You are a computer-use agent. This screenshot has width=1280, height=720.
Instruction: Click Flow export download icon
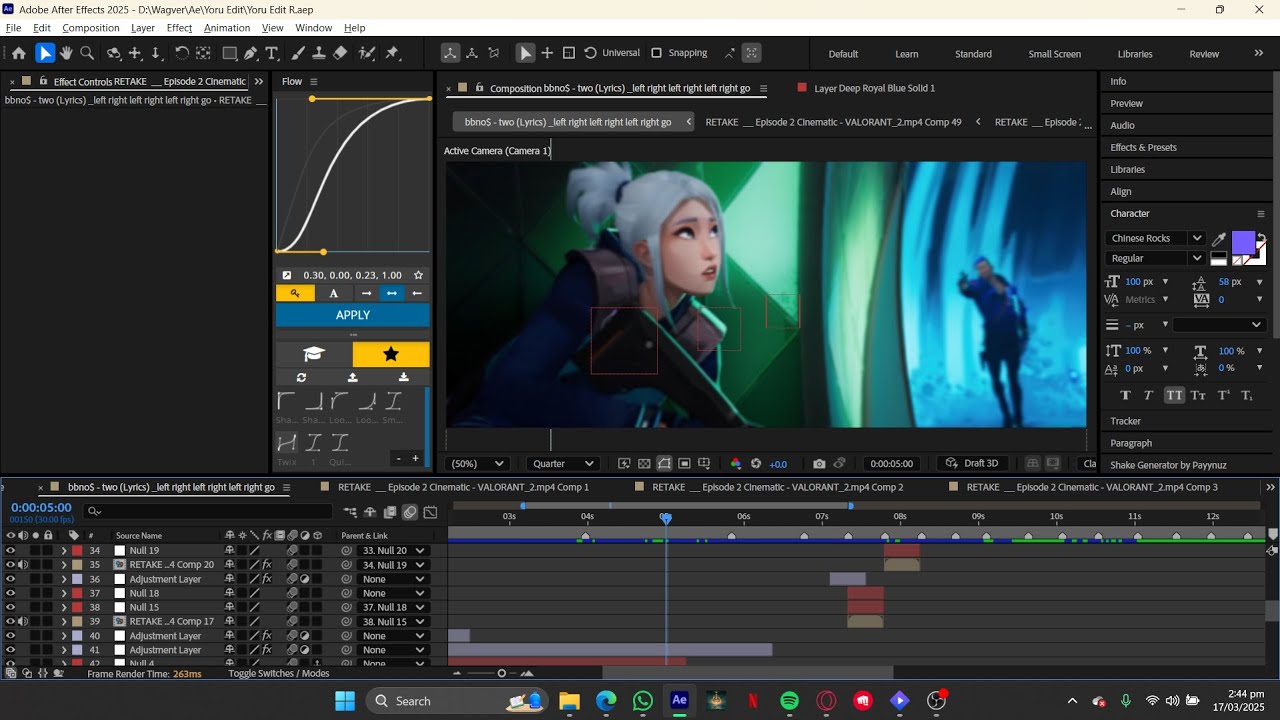[x=404, y=377]
